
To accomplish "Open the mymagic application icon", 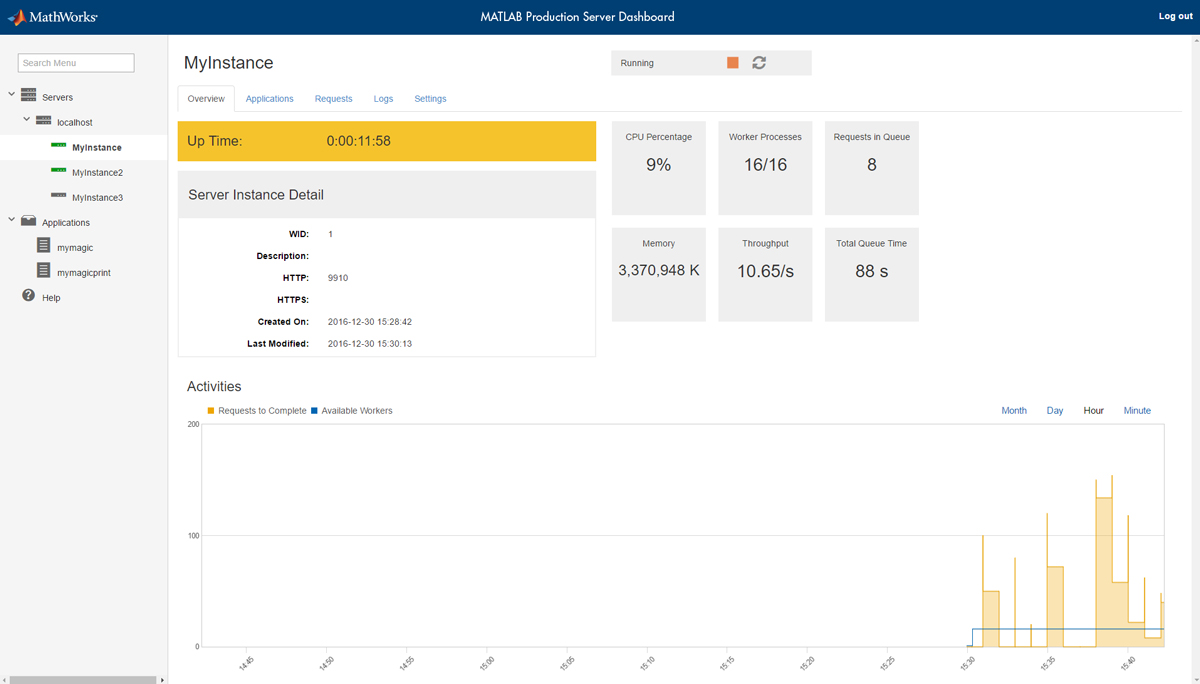I will [43, 245].
